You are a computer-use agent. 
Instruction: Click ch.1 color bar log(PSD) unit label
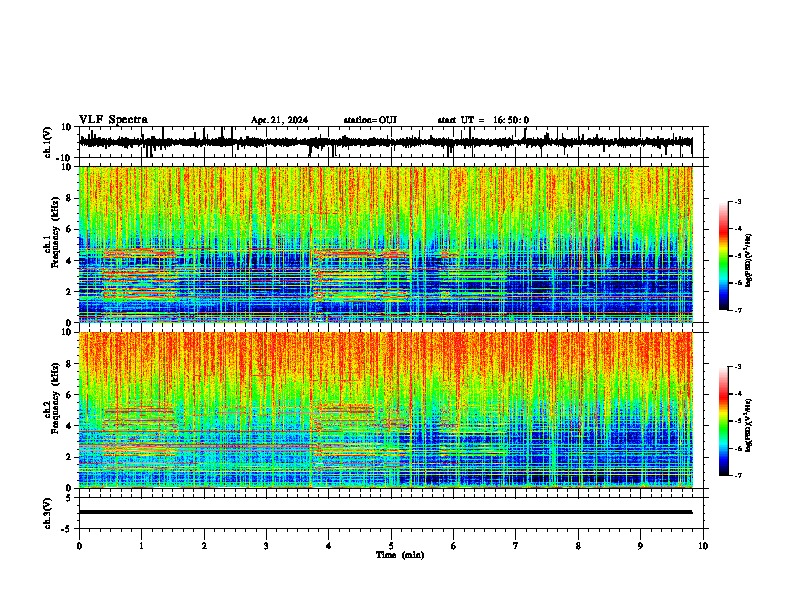(749, 261)
